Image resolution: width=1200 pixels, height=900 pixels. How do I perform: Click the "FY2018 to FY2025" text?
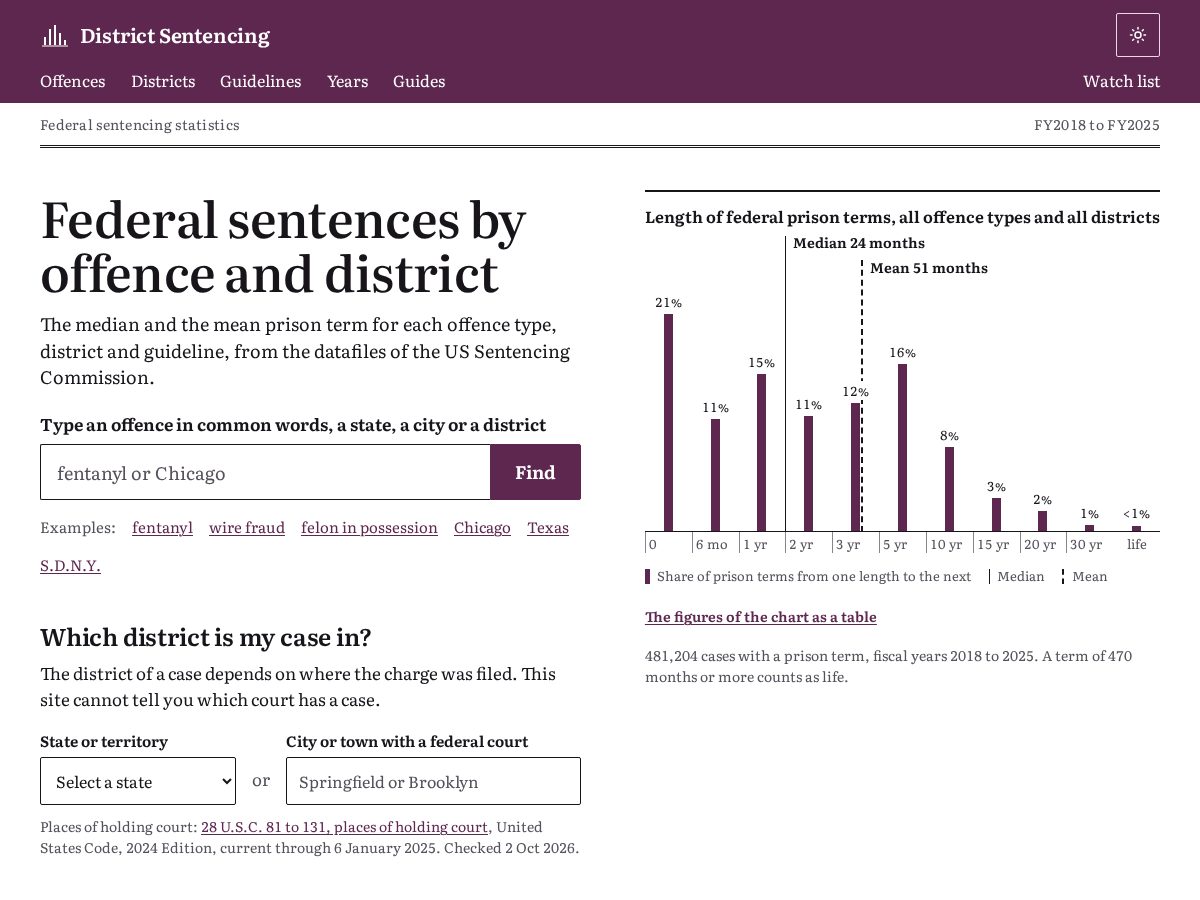[1097, 125]
